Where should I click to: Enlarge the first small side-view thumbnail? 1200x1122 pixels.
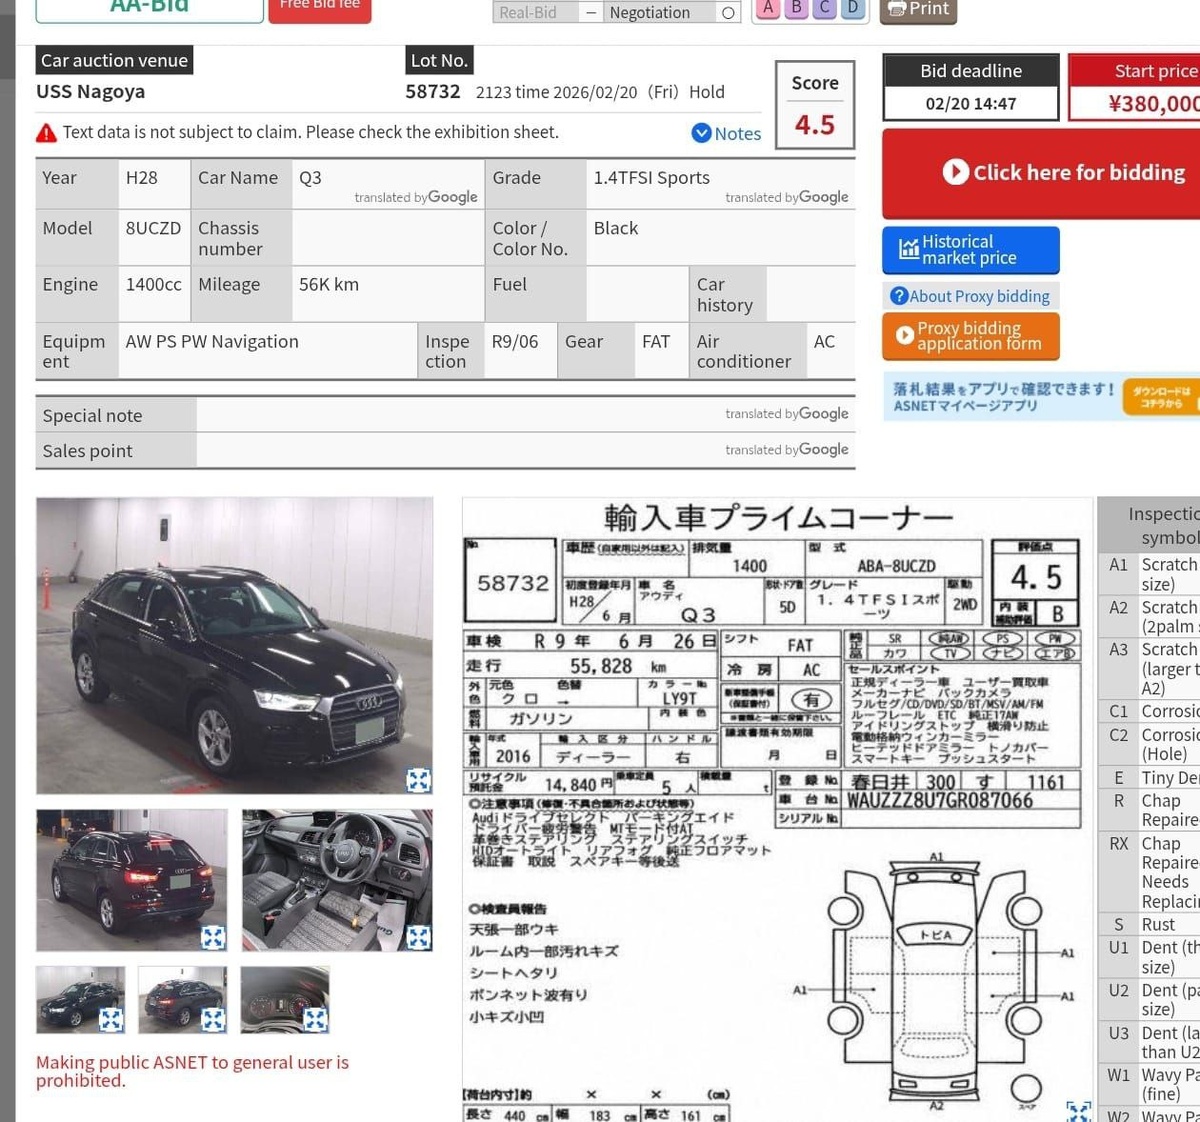pos(111,1020)
